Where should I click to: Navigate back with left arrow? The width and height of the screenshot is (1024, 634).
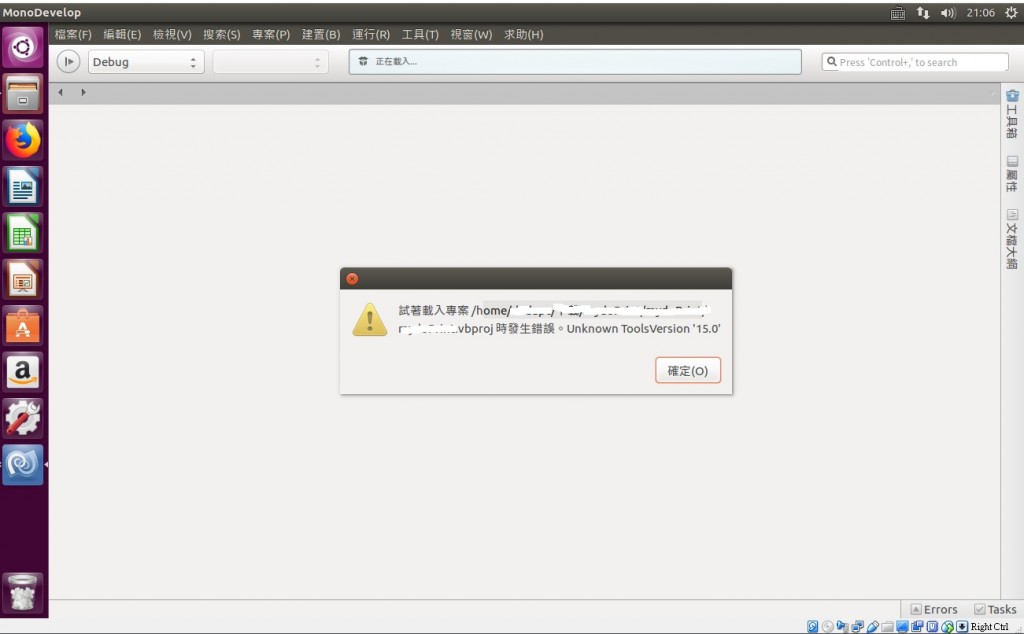pyautogui.click(x=60, y=92)
